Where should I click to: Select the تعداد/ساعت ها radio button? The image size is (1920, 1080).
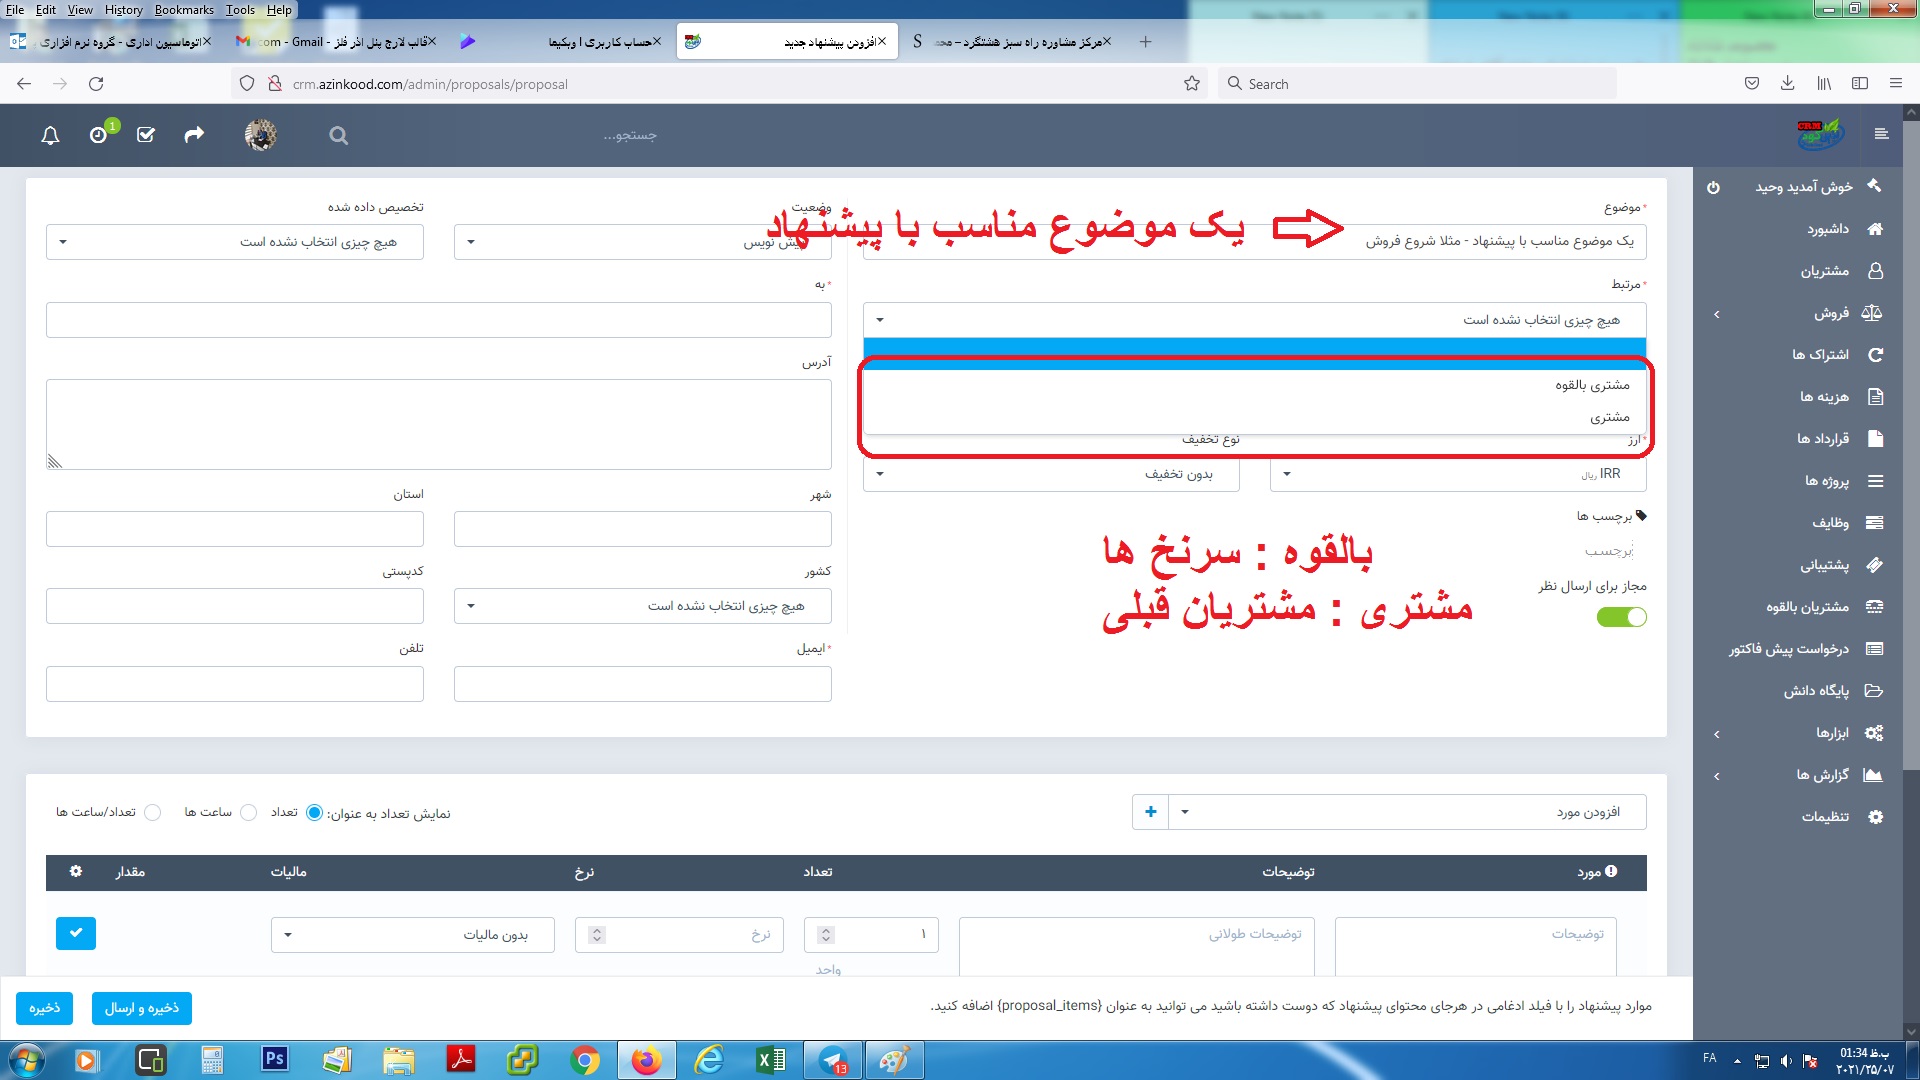(153, 813)
